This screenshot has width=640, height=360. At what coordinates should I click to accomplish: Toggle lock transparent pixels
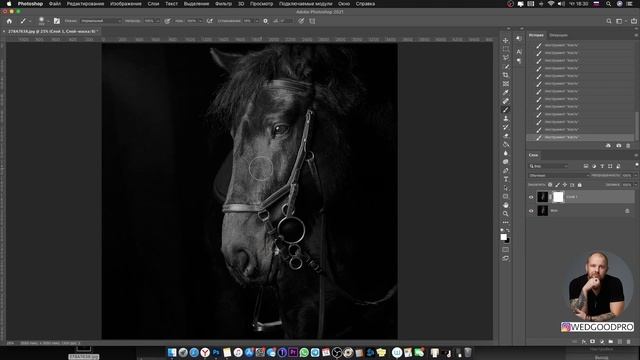point(550,185)
